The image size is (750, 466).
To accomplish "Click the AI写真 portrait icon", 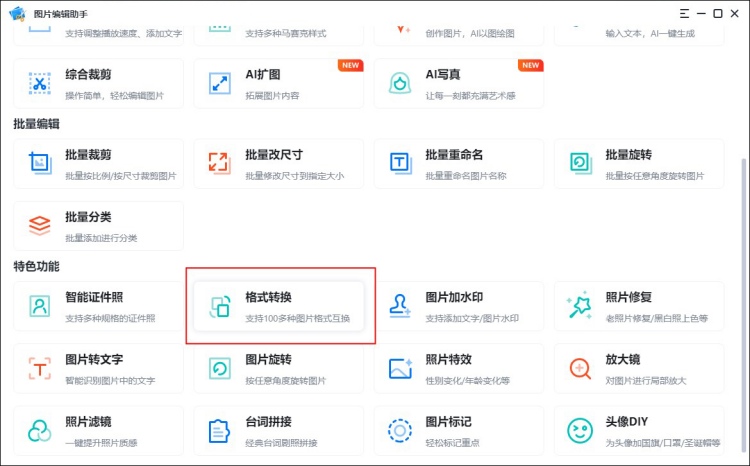I will pos(400,83).
